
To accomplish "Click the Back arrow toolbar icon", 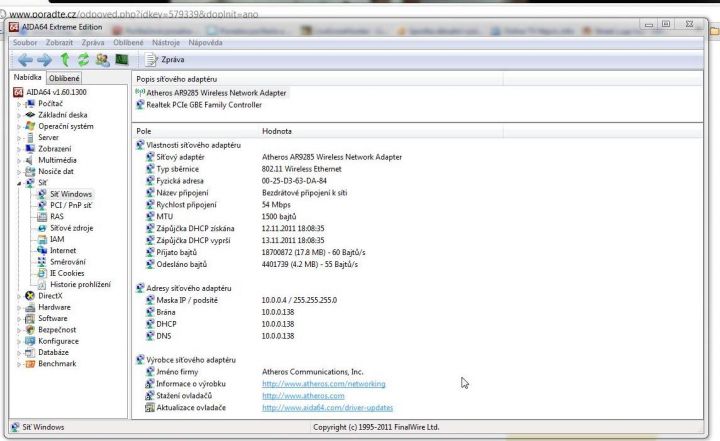I will coord(25,60).
